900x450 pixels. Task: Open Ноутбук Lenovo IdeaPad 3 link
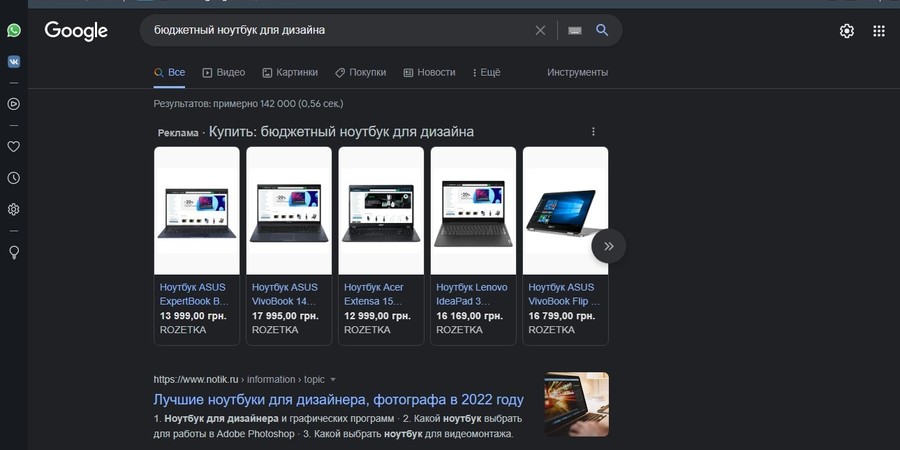coord(472,294)
